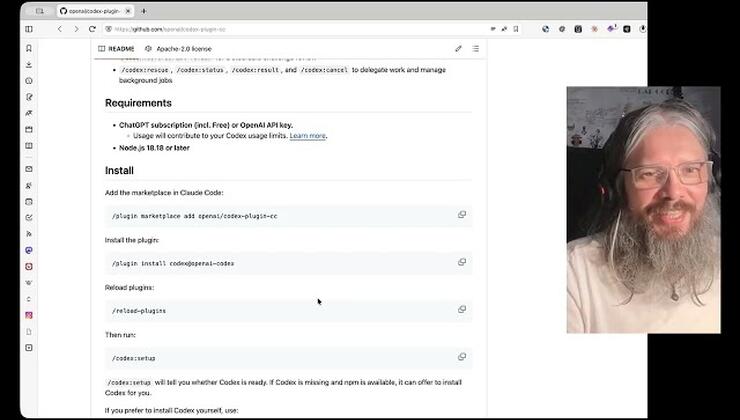Click the tracker shield icon in address field

point(109,29)
